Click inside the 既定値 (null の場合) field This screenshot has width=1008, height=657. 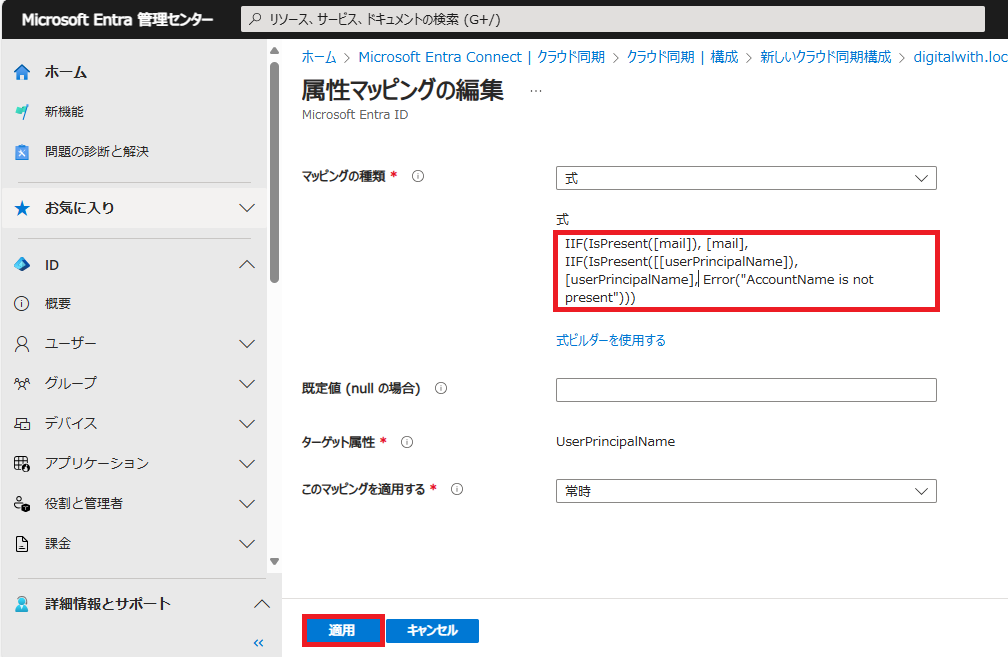click(x=745, y=389)
